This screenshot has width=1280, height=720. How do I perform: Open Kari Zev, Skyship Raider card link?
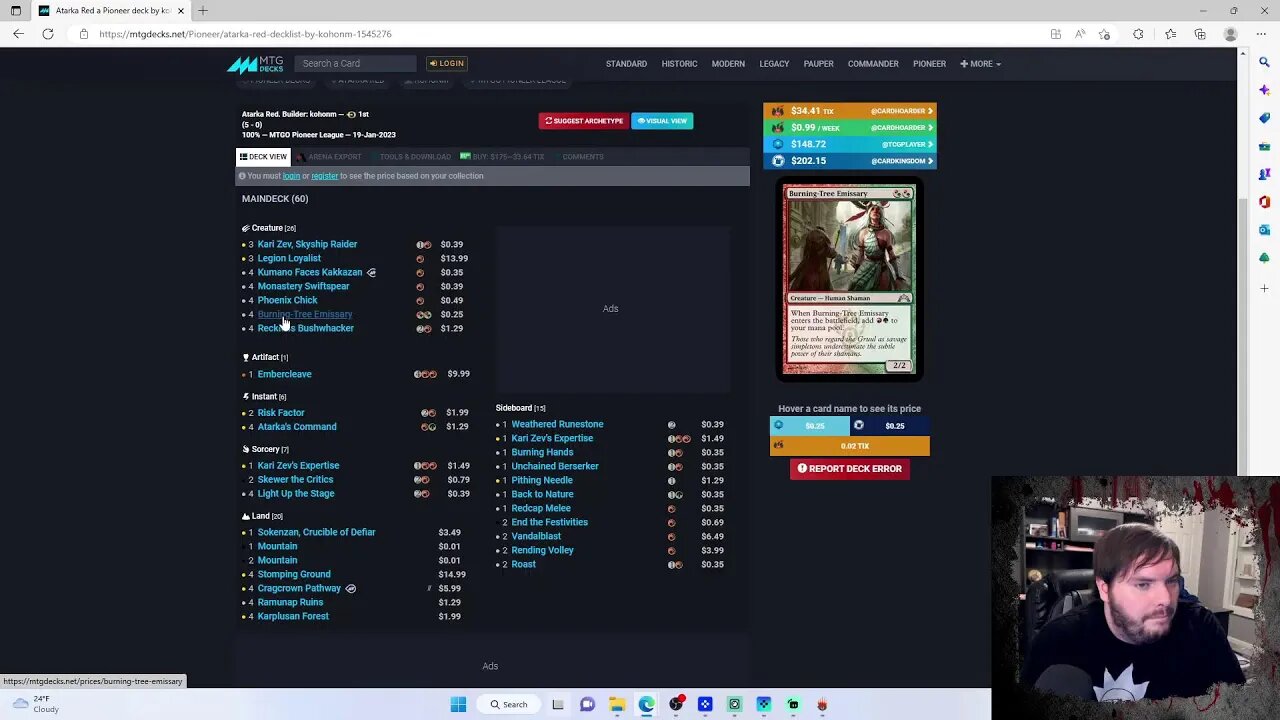click(307, 244)
